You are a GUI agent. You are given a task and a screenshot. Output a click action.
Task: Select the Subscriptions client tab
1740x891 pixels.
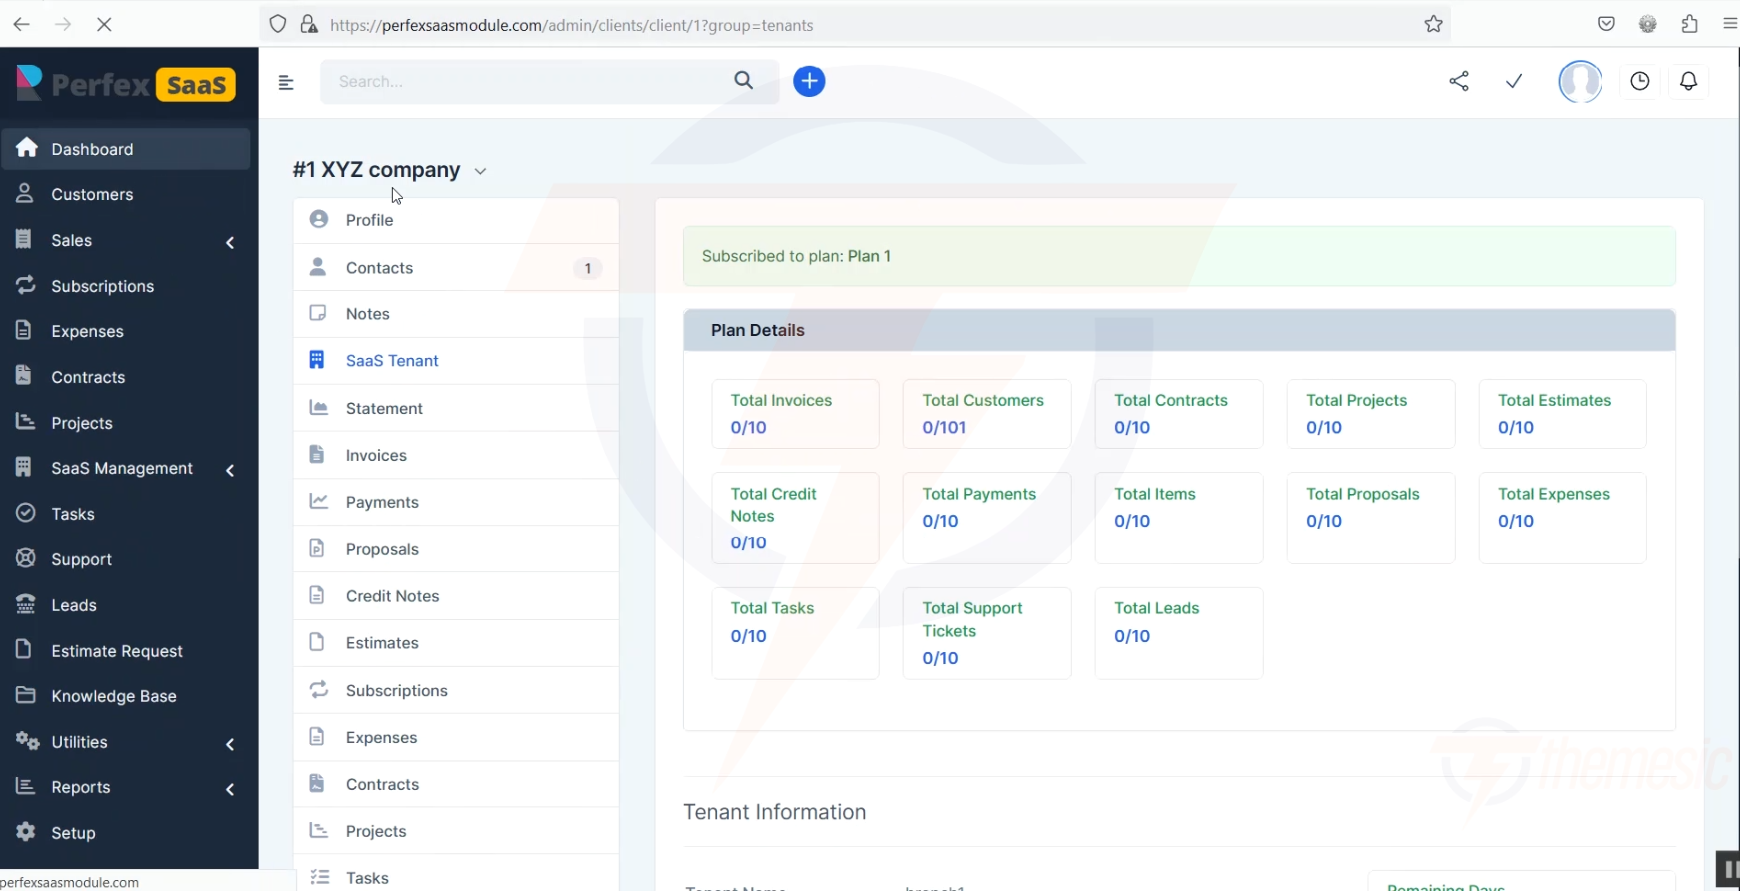point(456,690)
